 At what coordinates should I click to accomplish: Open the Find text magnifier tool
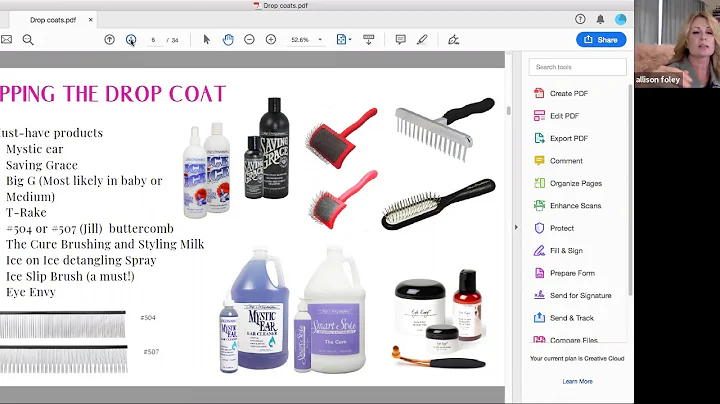coord(28,40)
